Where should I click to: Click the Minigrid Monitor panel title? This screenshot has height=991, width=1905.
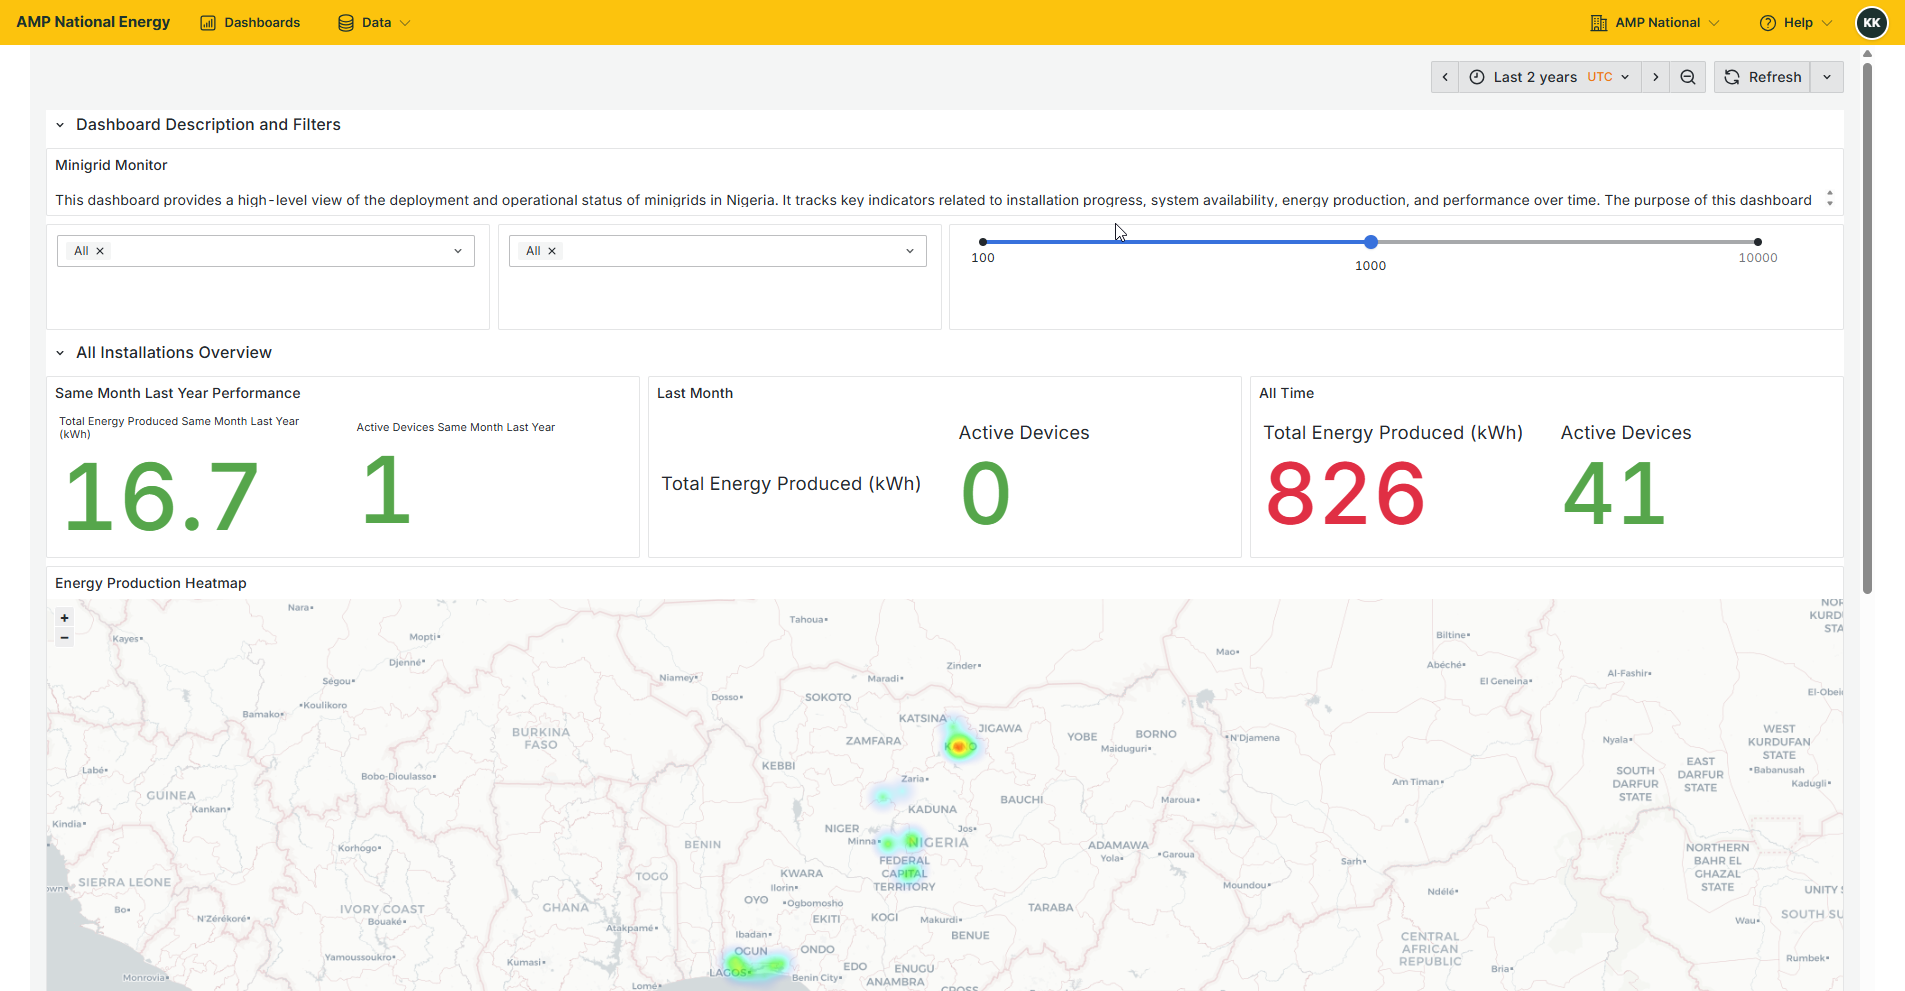(x=111, y=165)
